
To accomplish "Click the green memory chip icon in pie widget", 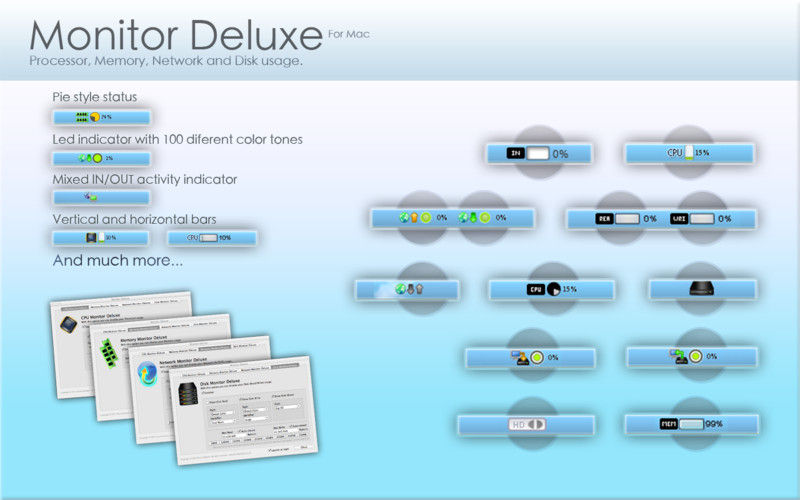I will [82, 117].
